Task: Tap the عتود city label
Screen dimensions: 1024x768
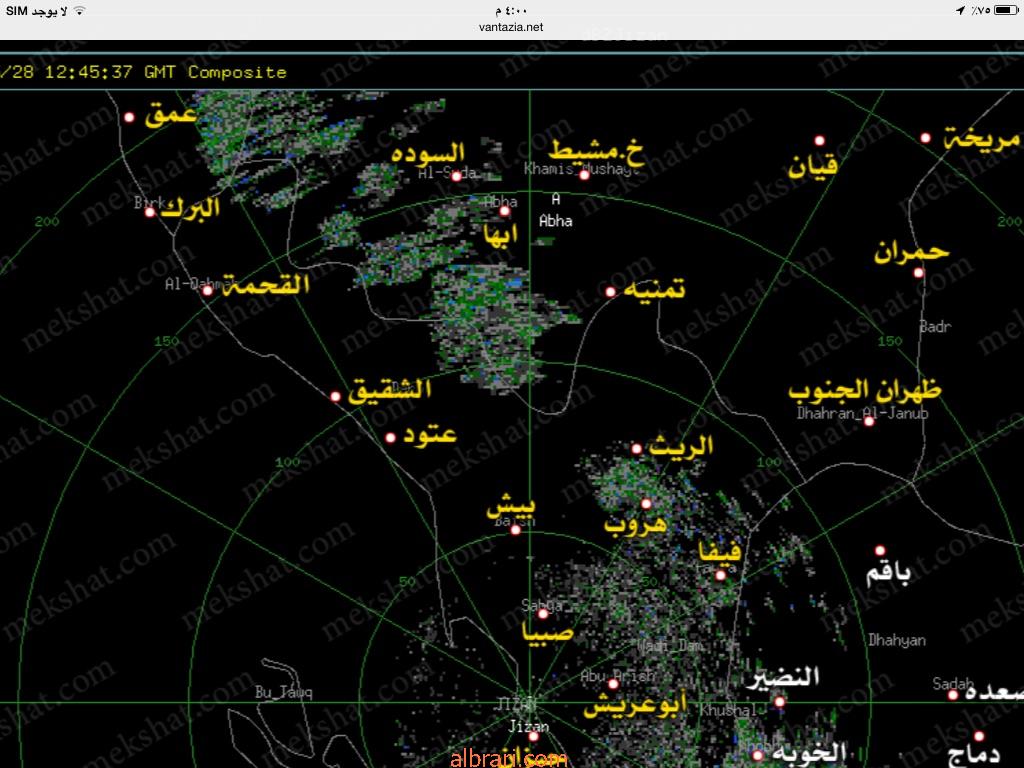Action: click(430, 434)
